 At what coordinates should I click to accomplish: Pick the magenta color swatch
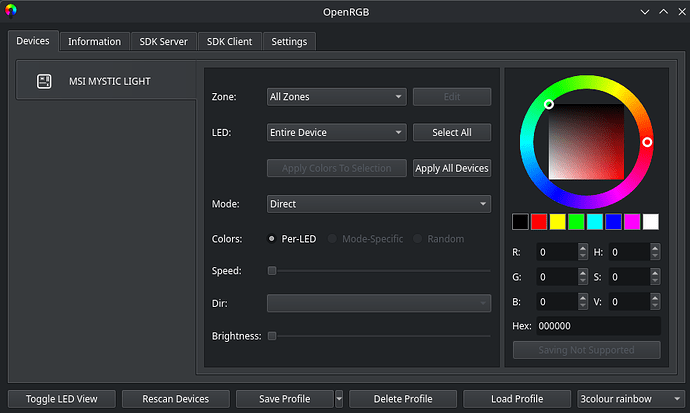pyautogui.click(x=632, y=222)
